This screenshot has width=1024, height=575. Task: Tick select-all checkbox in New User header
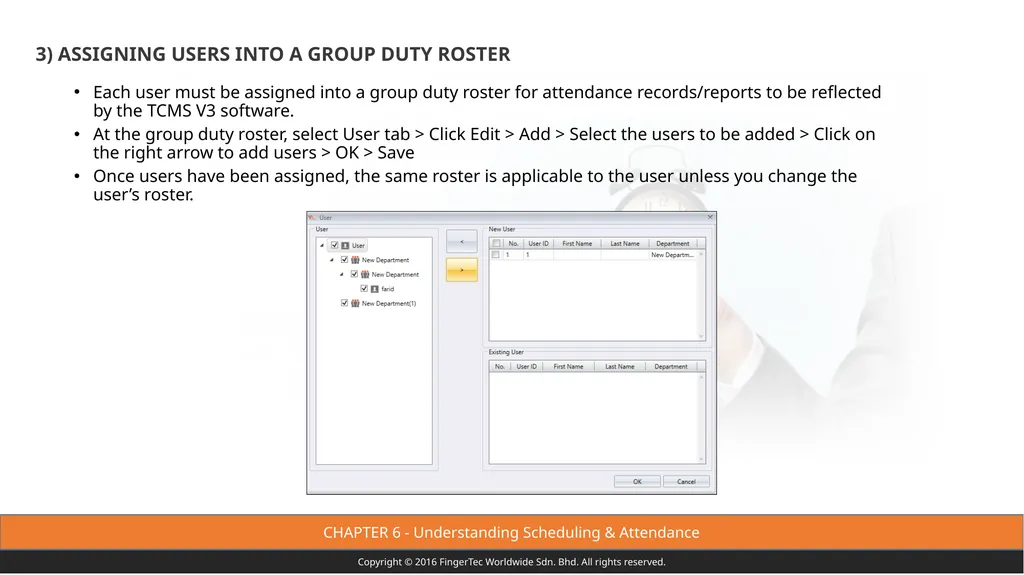496,244
